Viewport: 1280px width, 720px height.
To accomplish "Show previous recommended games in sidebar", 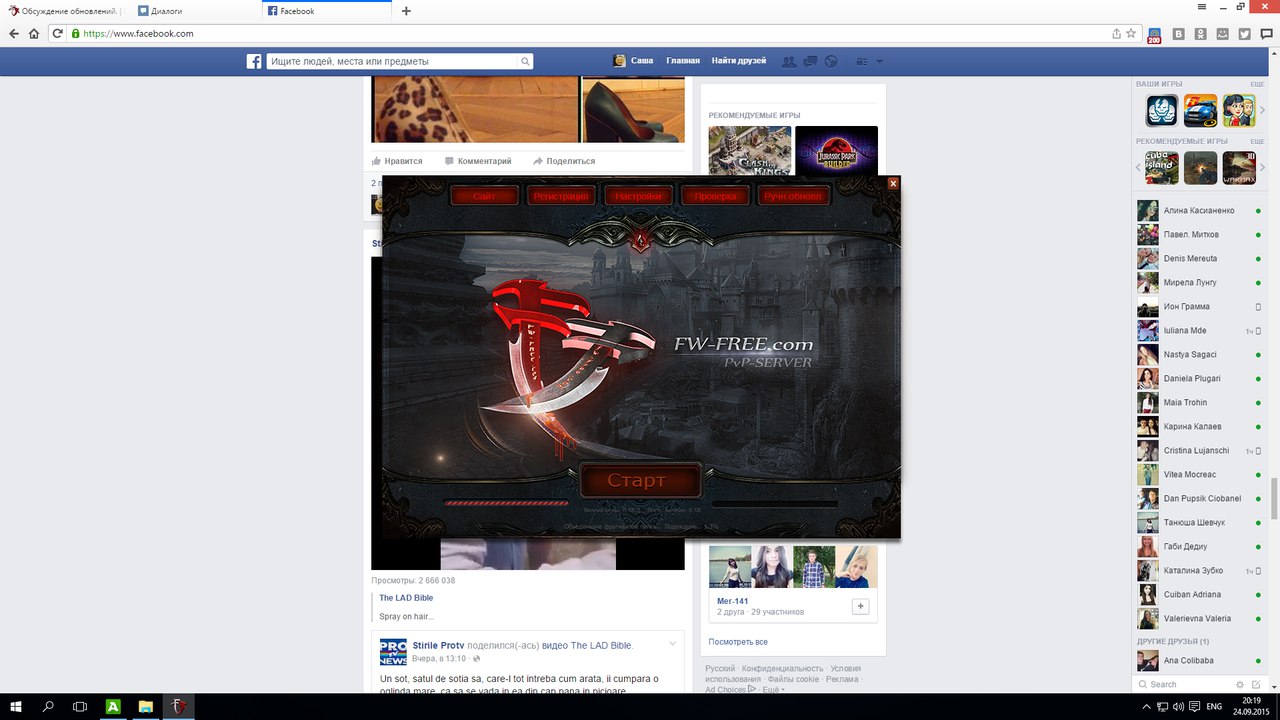I will tap(1138, 167).
